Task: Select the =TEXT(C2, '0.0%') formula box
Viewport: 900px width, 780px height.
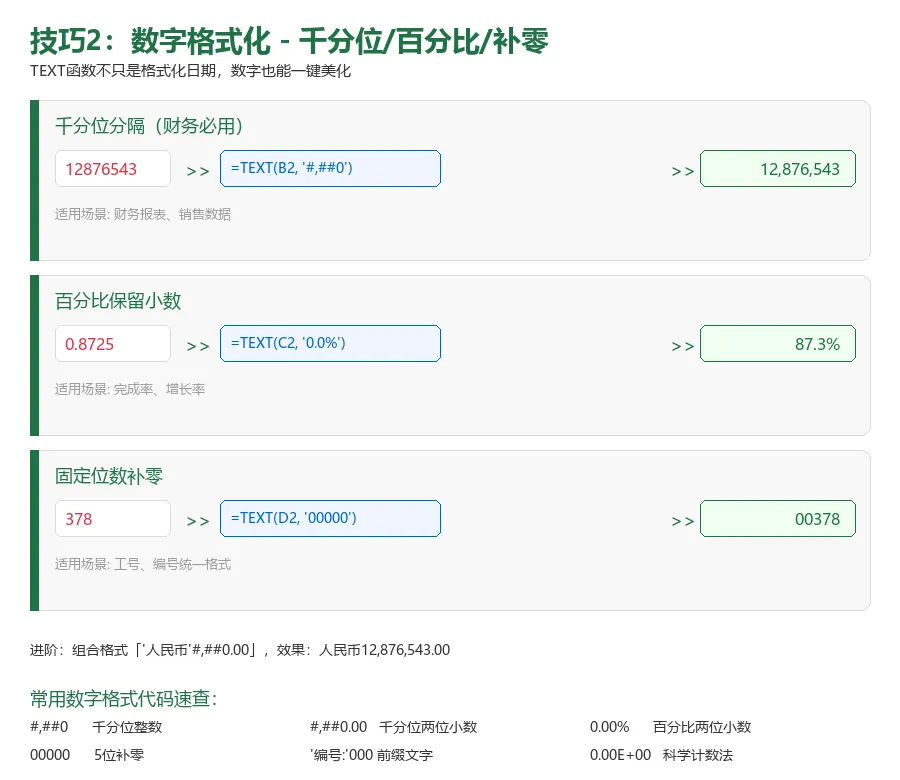Action: point(330,344)
